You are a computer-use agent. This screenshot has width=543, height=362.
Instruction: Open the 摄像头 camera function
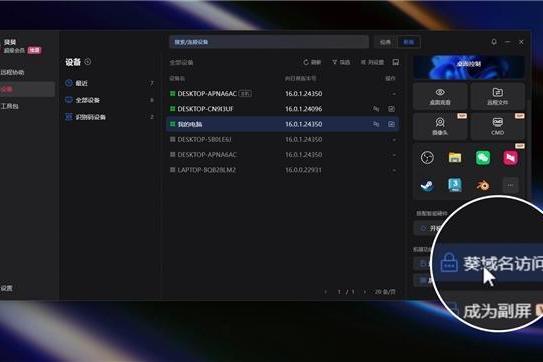pos(440,126)
